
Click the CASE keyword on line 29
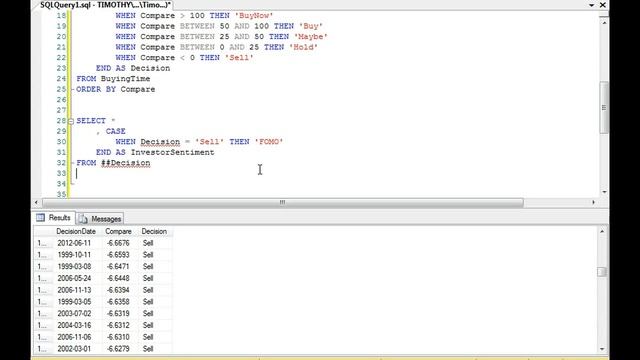pyautogui.click(x=116, y=131)
